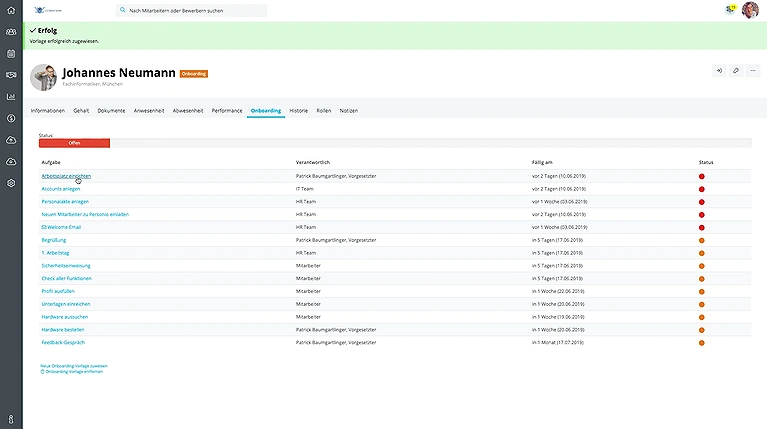The height and width of the screenshot is (429, 767).
Task: Click the company logo in header
Action: (48, 10)
